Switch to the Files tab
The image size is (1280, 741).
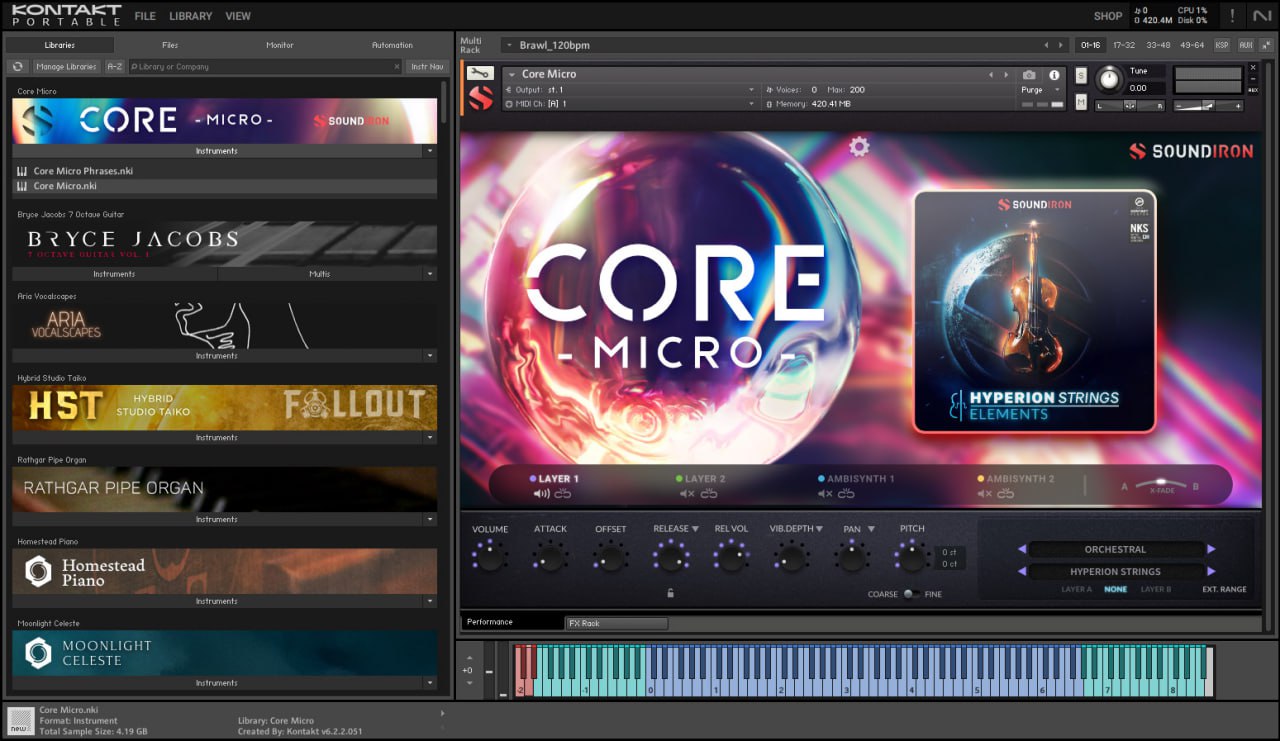tap(170, 45)
